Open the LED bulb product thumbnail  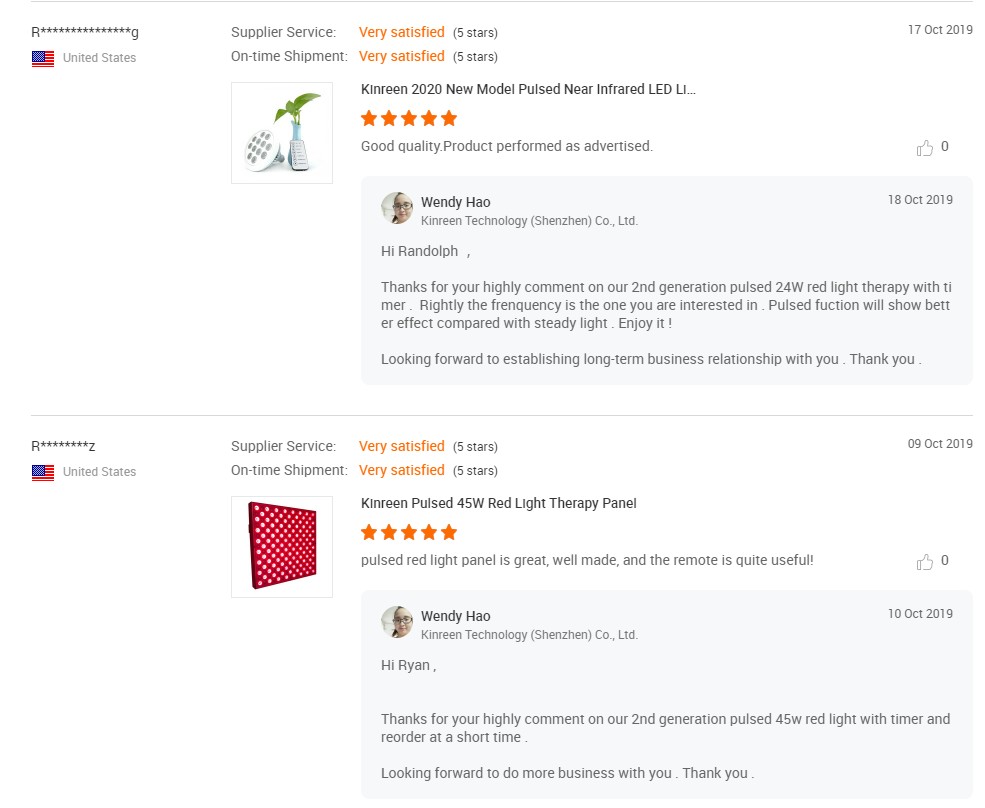click(282, 133)
